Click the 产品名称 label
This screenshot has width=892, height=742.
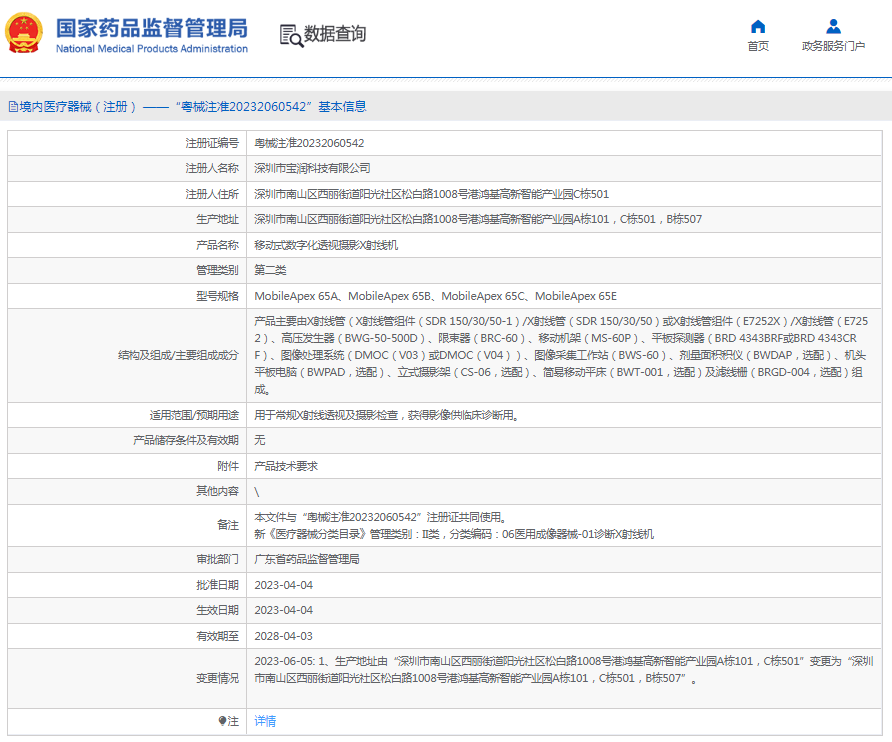217,245
